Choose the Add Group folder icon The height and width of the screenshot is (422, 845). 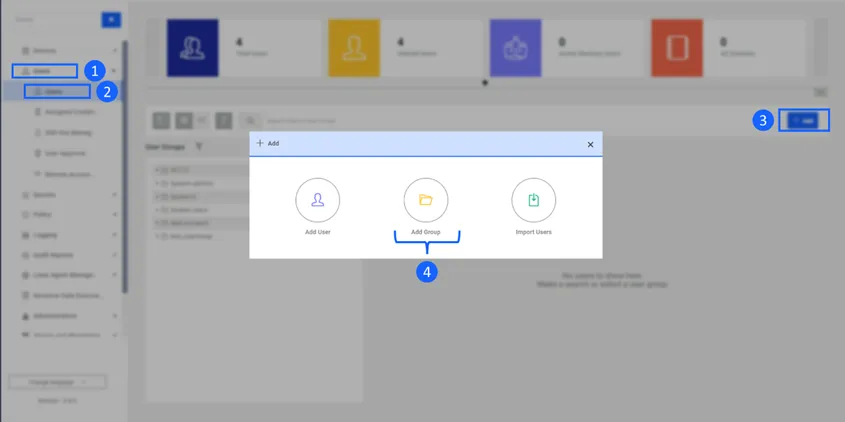click(x=426, y=200)
